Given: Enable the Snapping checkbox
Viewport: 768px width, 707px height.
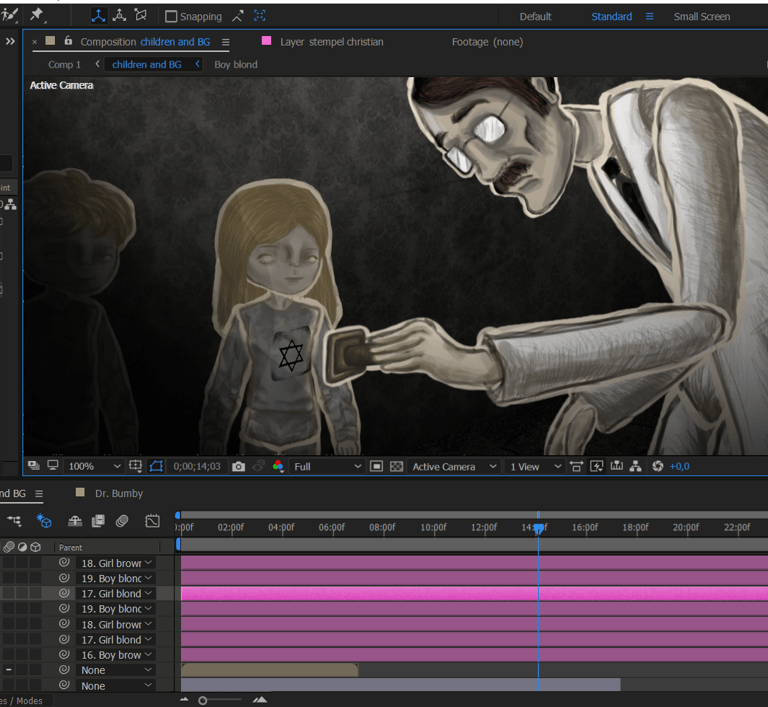Looking at the screenshot, I should (x=171, y=16).
